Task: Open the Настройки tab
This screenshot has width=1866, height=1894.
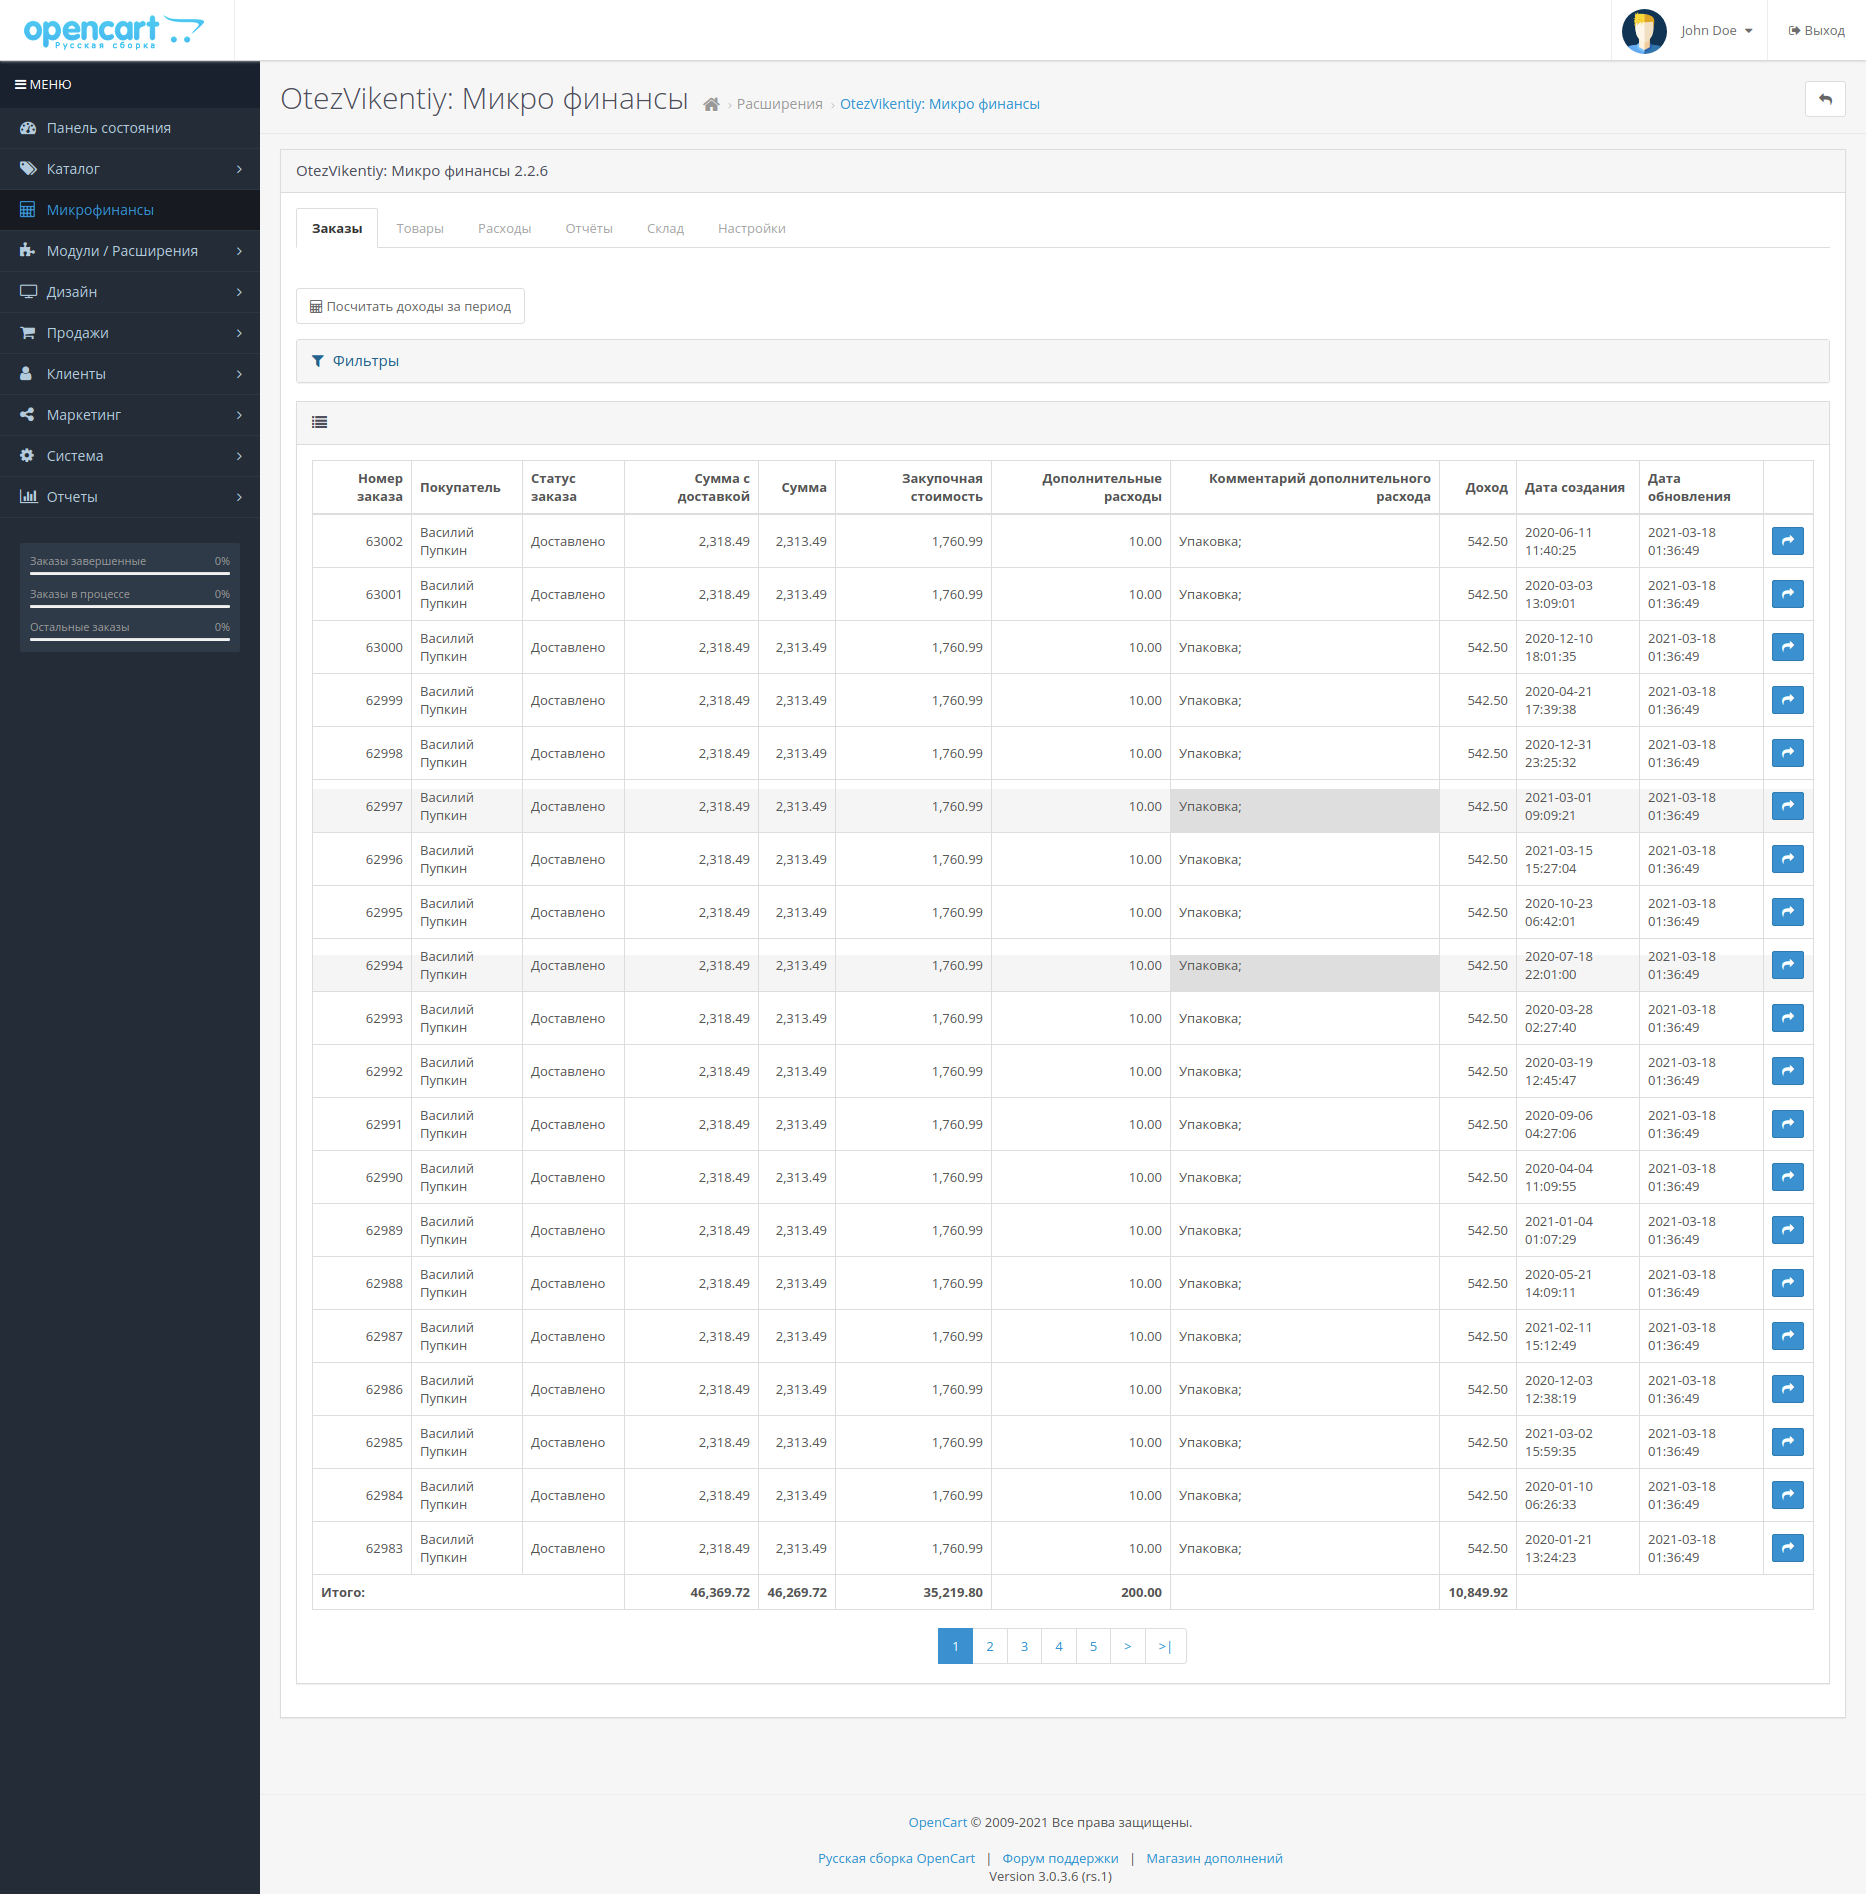Action: 751,229
